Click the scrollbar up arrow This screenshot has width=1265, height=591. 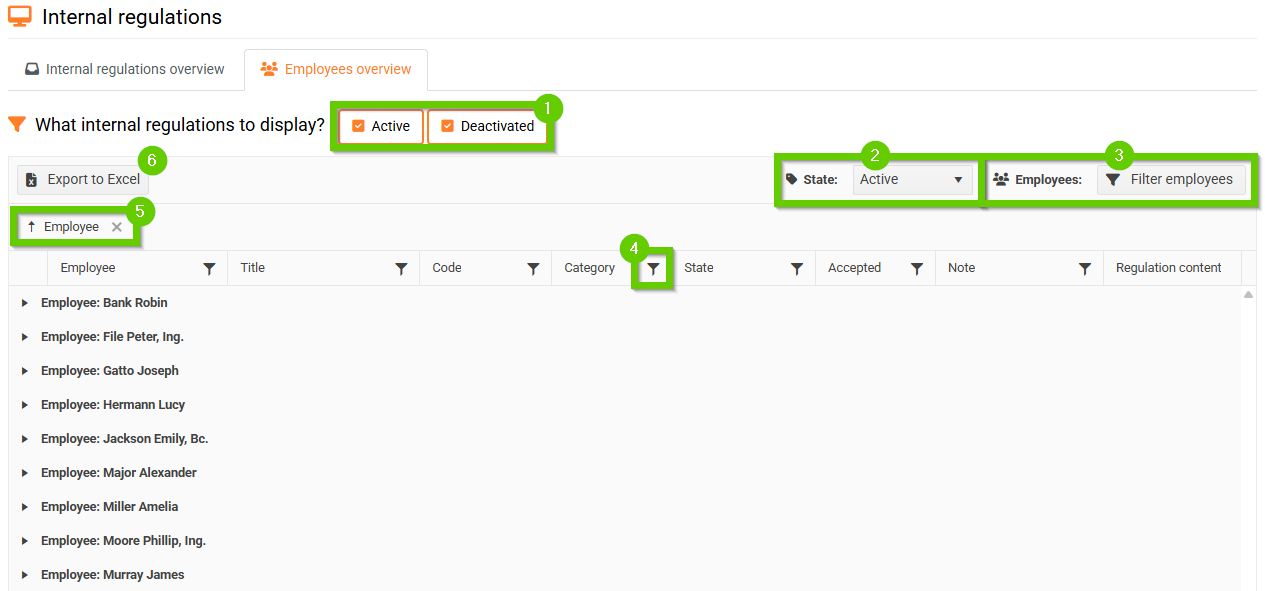coord(1248,295)
